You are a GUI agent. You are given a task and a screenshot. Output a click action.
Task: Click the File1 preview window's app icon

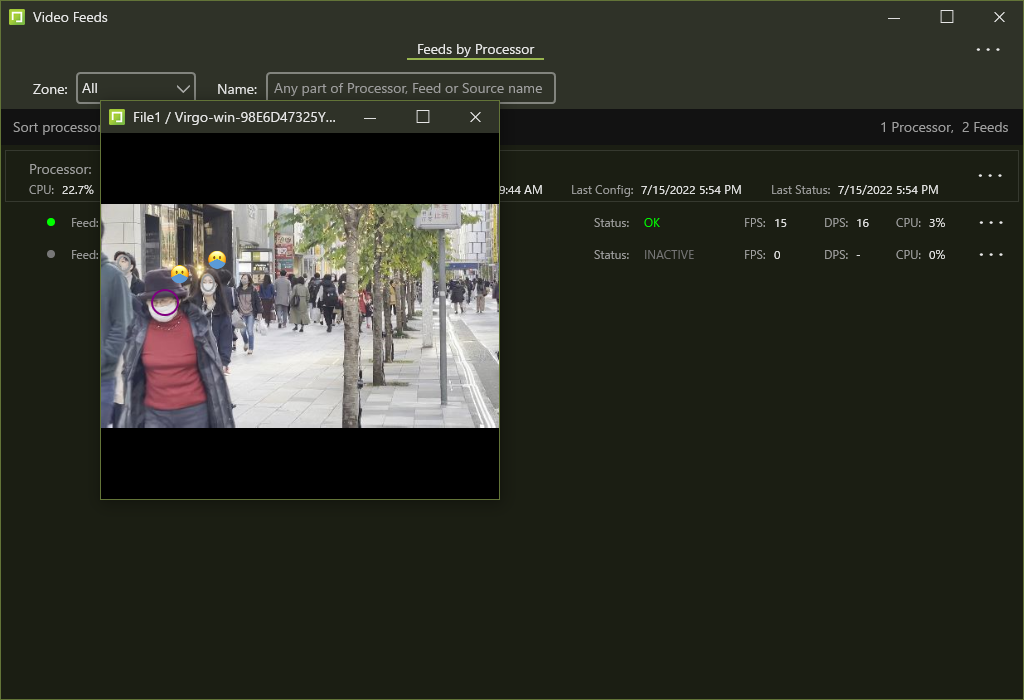click(x=117, y=117)
